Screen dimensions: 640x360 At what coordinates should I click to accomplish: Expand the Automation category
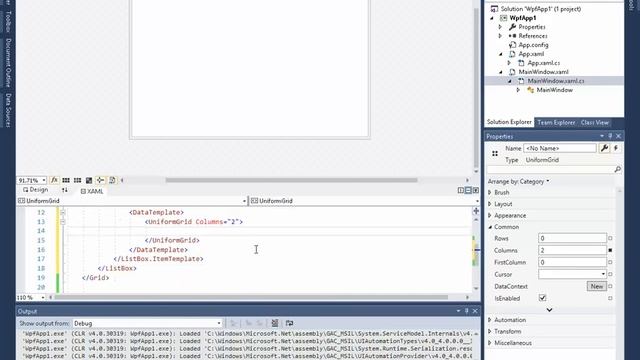click(x=490, y=320)
